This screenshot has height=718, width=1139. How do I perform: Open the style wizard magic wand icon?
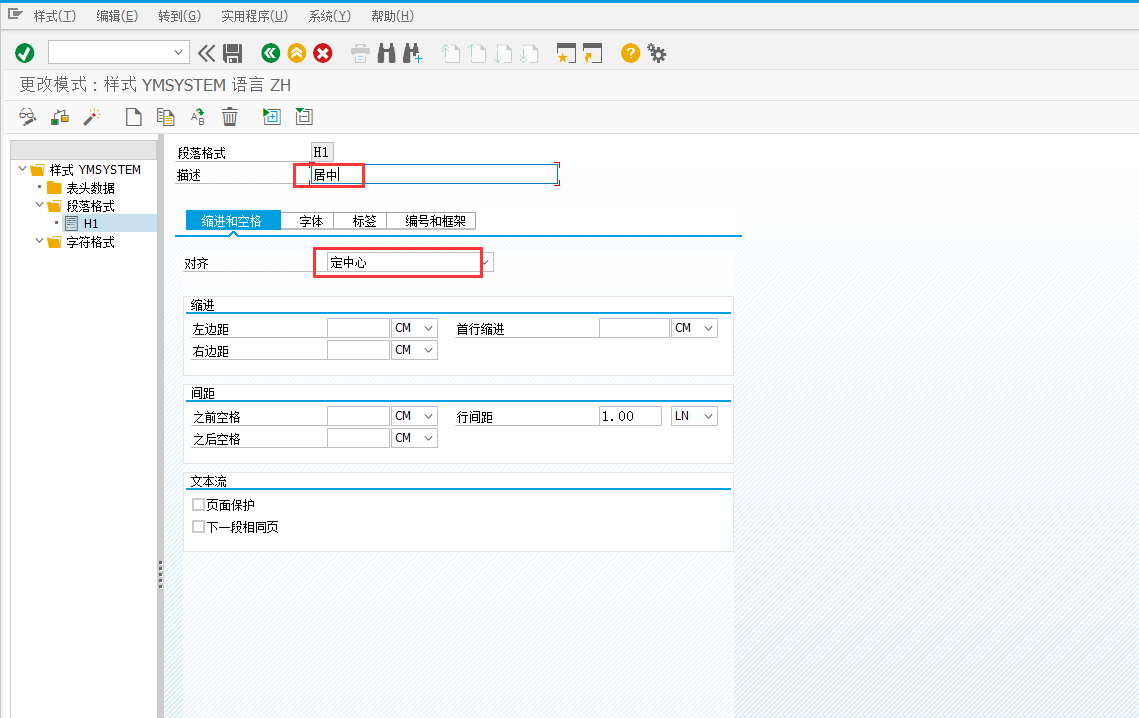coord(92,117)
